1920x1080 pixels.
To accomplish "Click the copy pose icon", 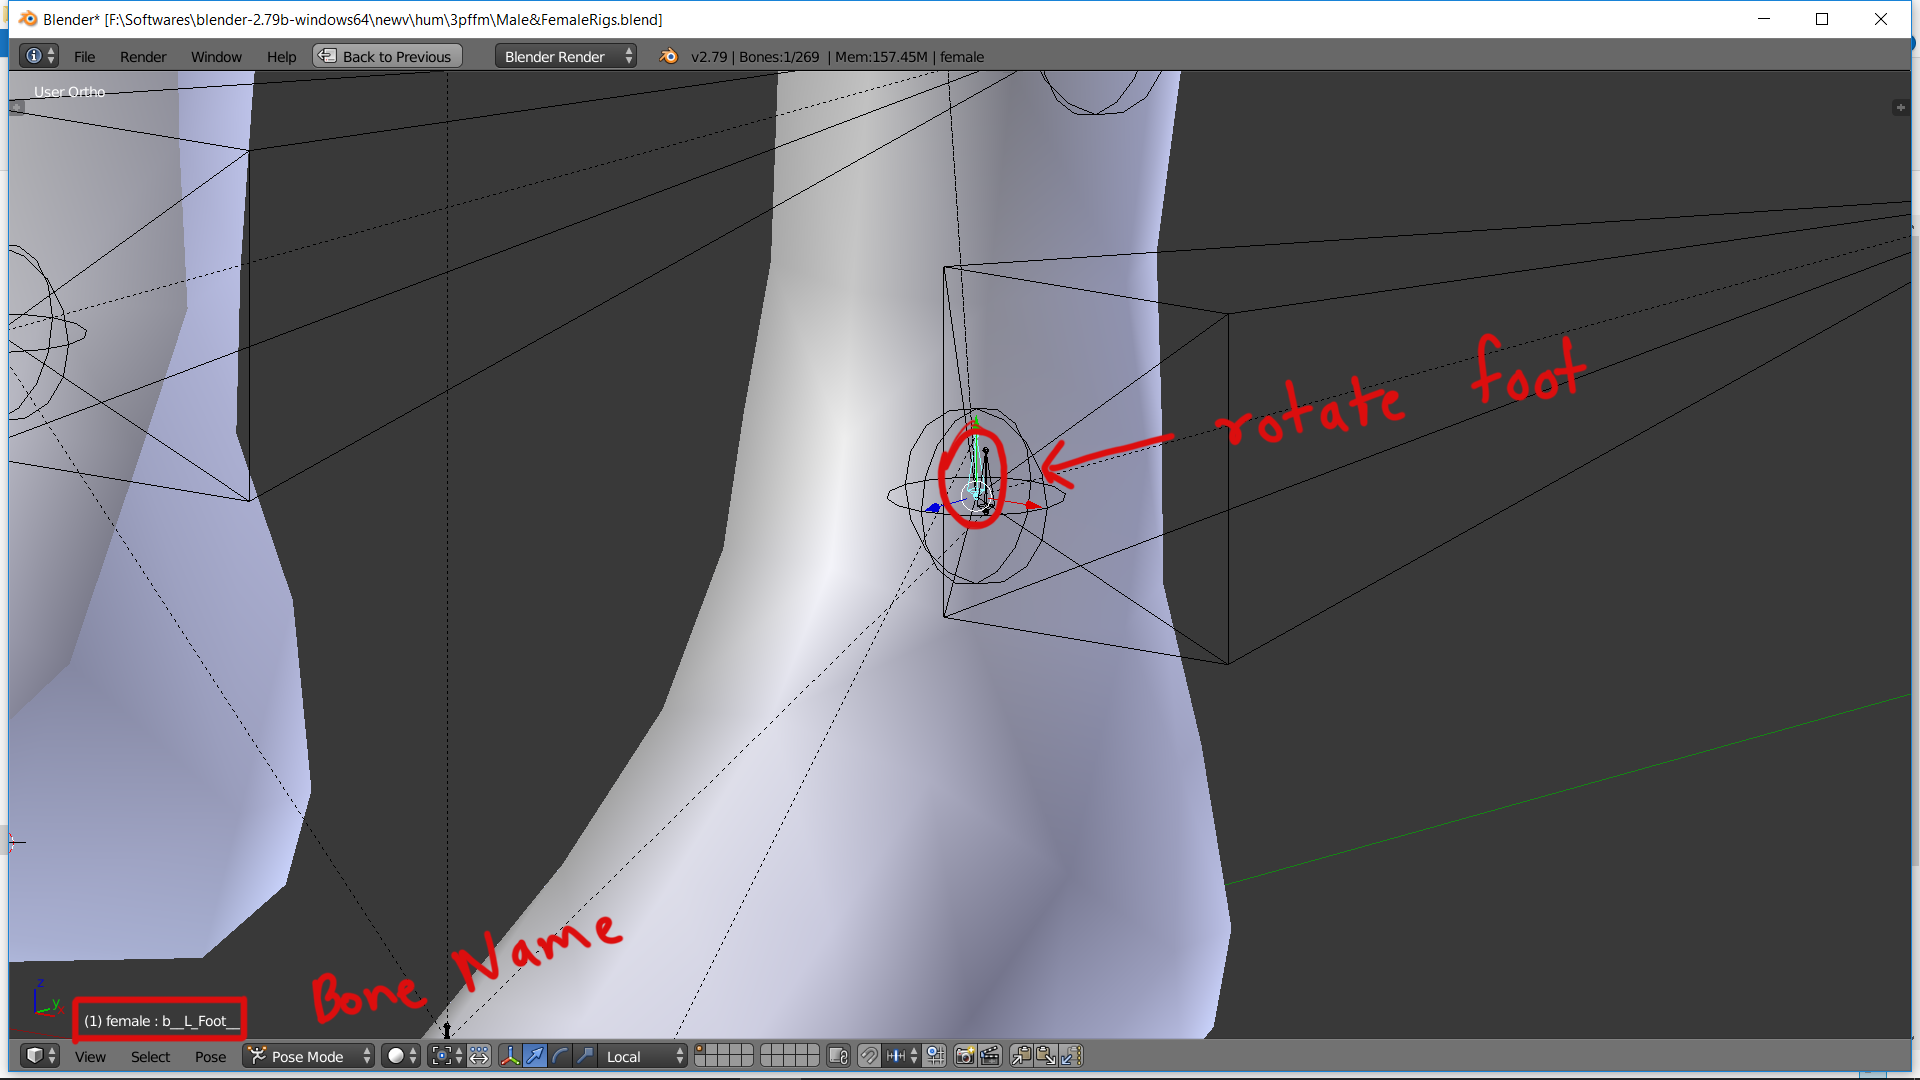I will click(1021, 1056).
